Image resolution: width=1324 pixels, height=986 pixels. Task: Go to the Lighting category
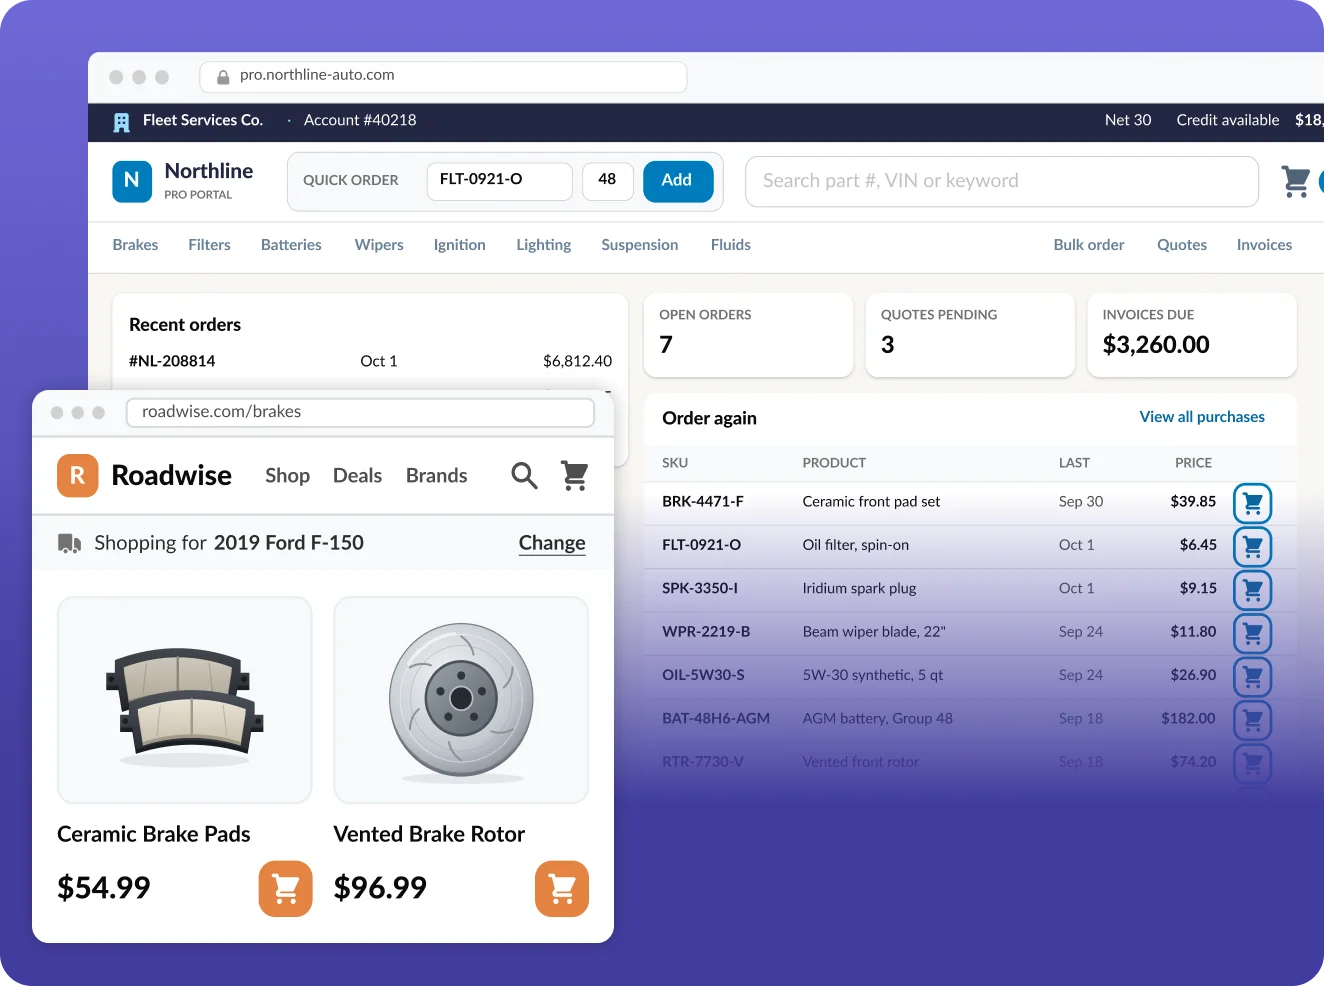pyautogui.click(x=544, y=245)
